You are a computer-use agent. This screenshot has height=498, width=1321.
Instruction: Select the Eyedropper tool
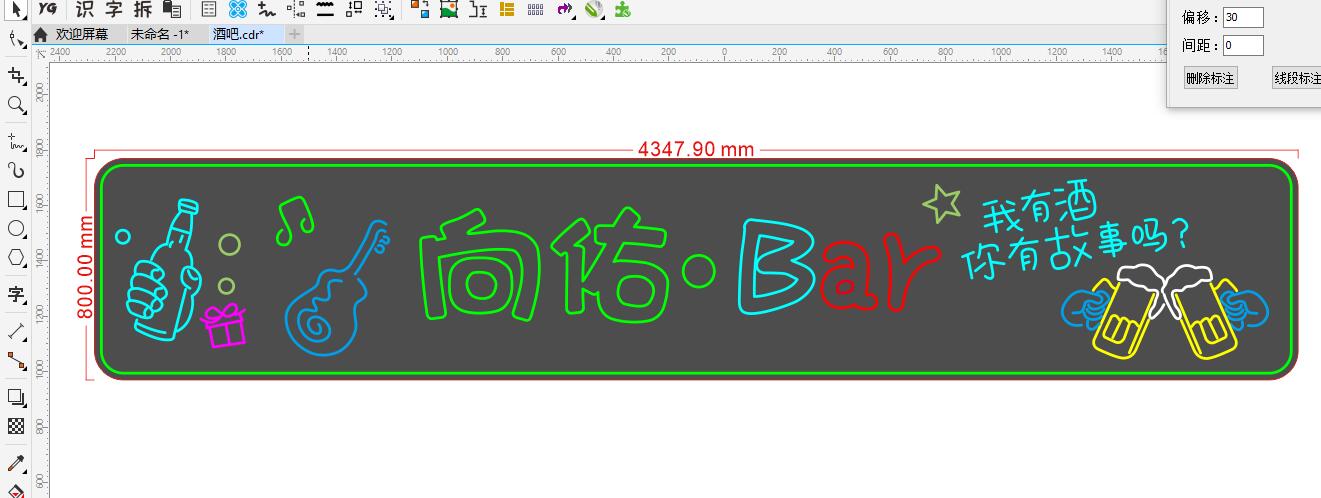tap(16, 463)
